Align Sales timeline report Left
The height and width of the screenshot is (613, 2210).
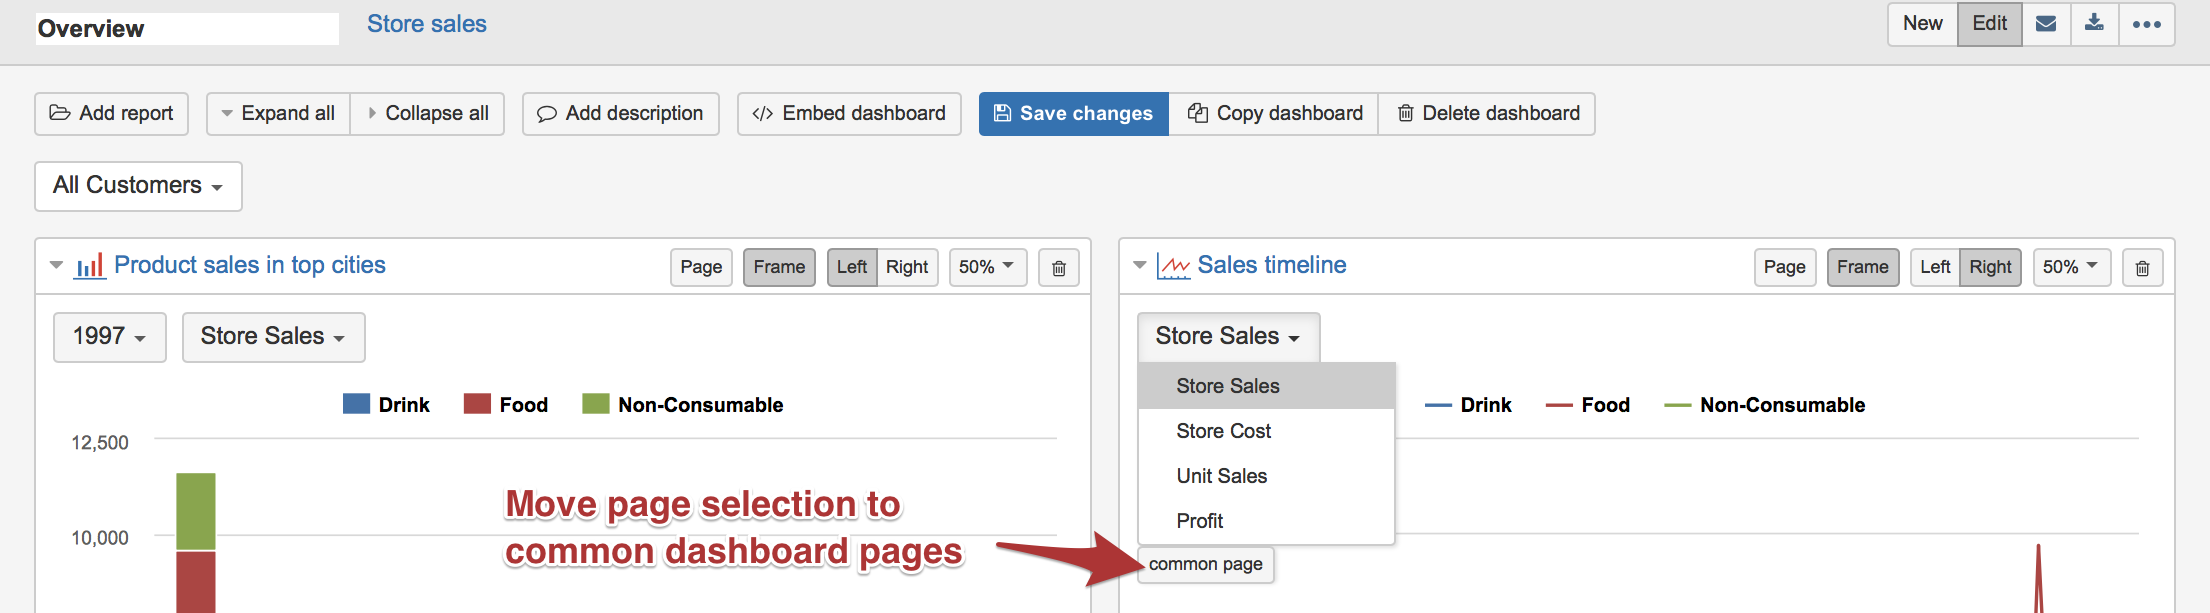(1935, 268)
